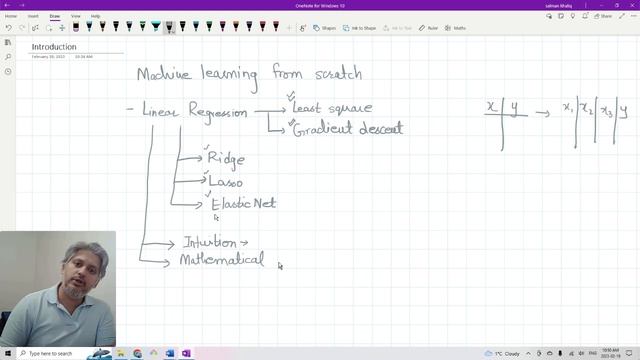Launch Chrome from the taskbar
Viewport: 640px width, 360px height.
[138, 353]
